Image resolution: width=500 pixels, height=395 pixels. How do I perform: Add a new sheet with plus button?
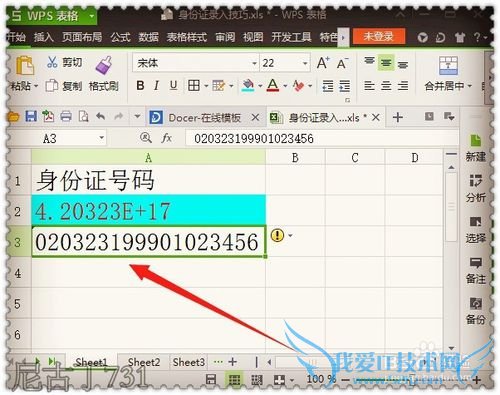coord(233,362)
